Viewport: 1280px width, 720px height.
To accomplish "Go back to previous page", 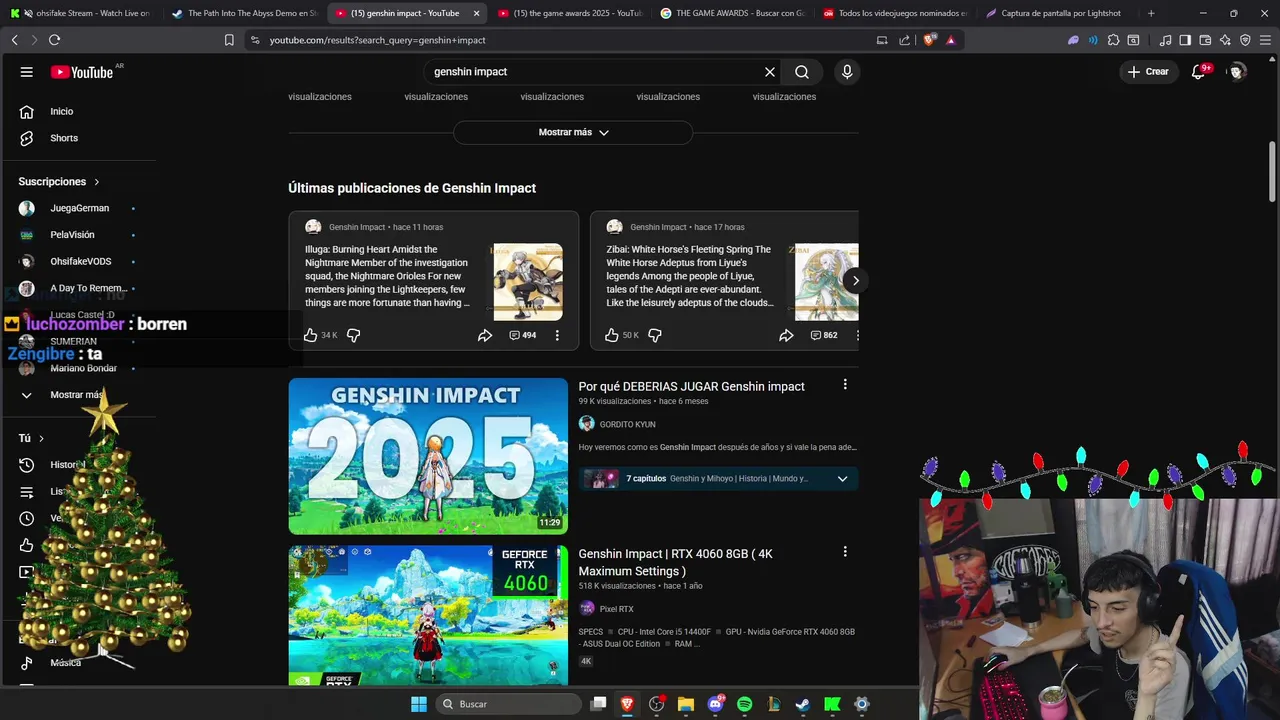I will [x=14, y=40].
